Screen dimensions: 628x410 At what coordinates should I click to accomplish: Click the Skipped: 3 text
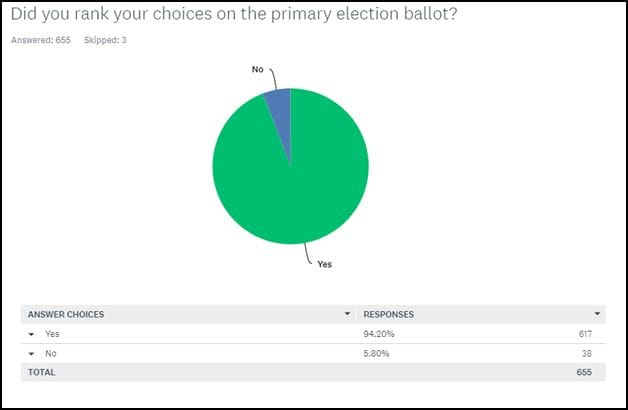point(105,40)
